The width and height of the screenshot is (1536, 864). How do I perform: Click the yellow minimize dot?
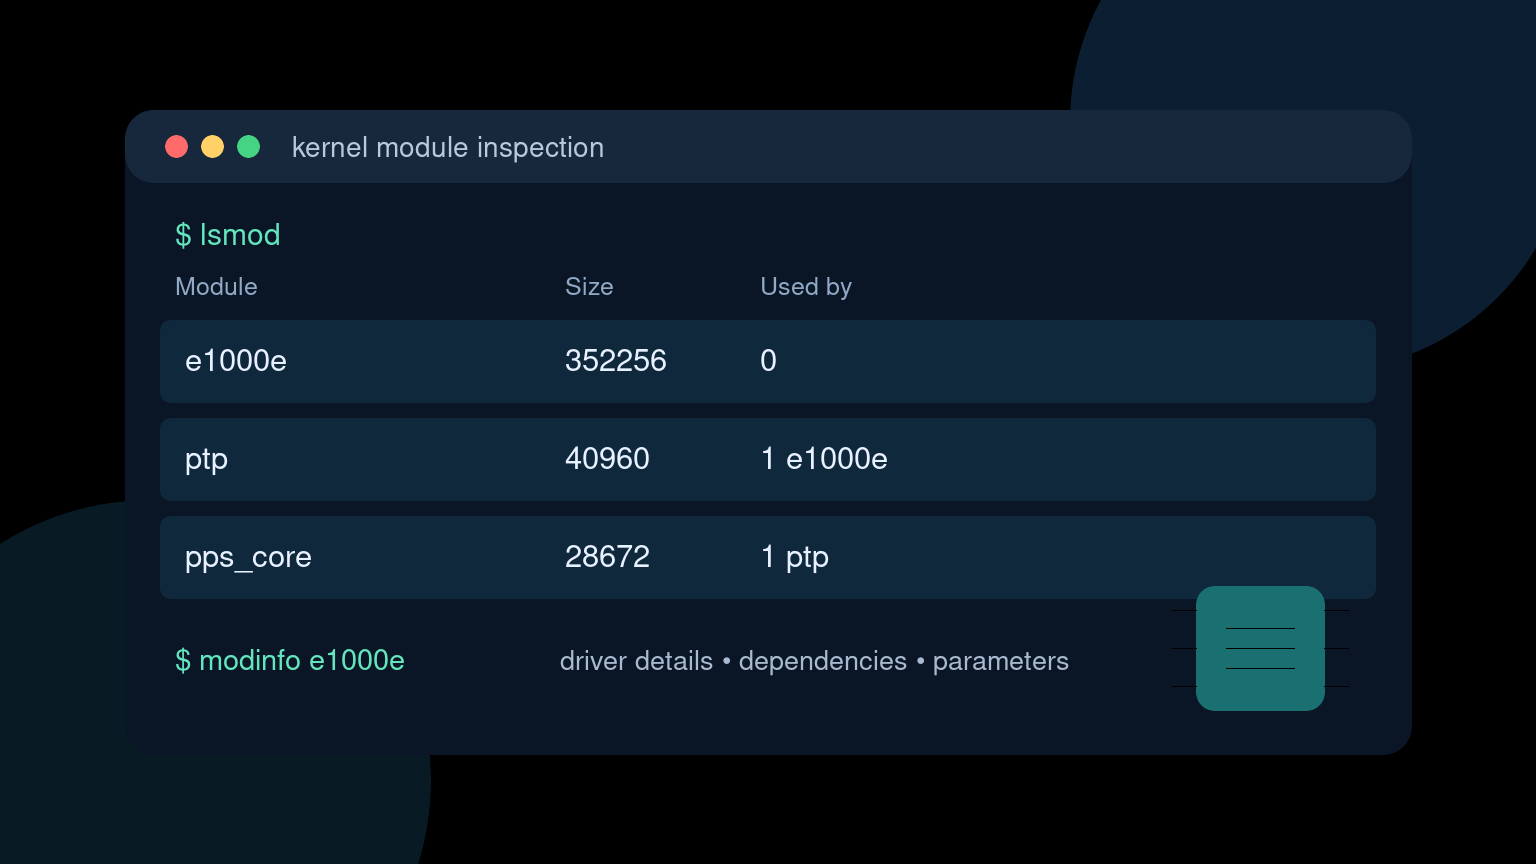point(213,147)
